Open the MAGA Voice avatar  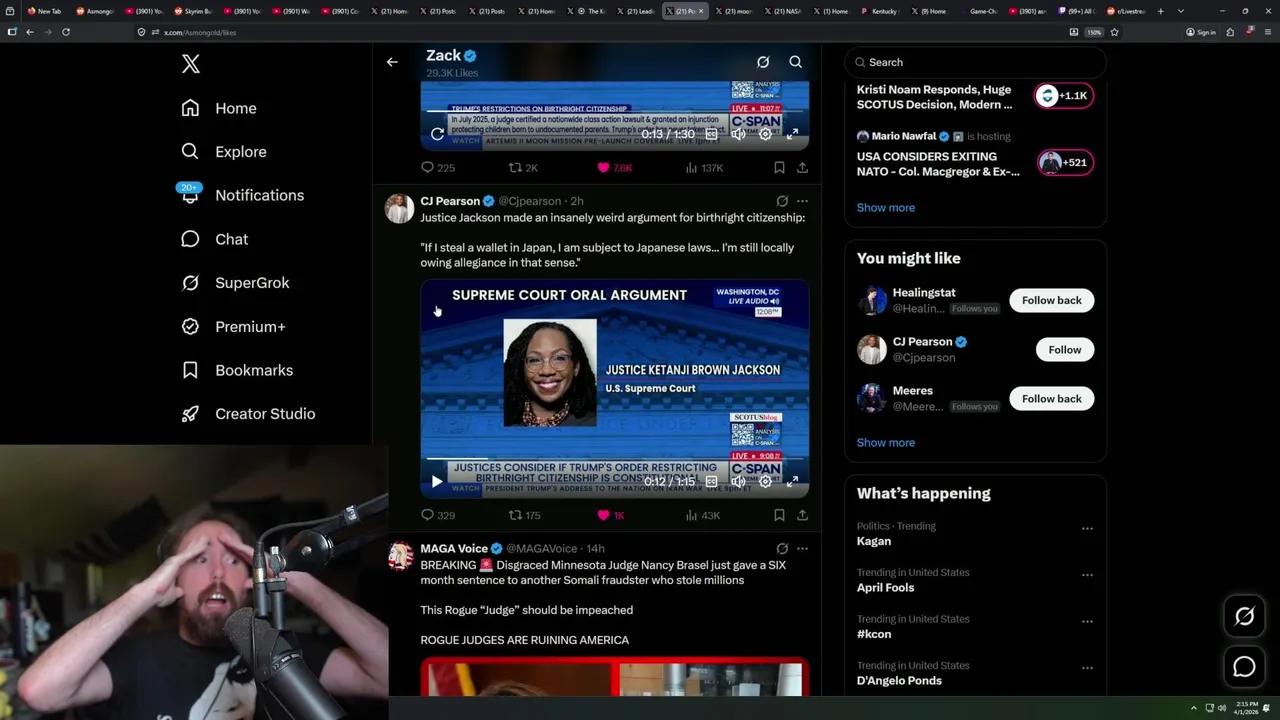[400, 556]
